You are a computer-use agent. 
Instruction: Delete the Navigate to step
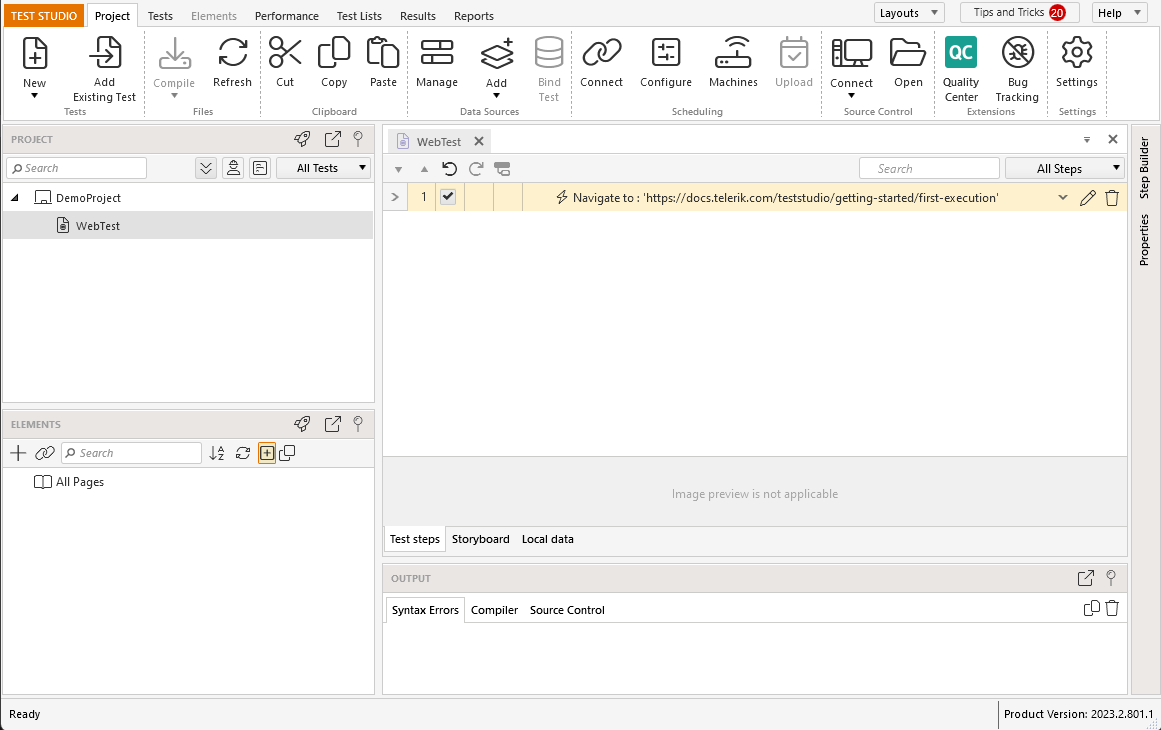[1112, 198]
